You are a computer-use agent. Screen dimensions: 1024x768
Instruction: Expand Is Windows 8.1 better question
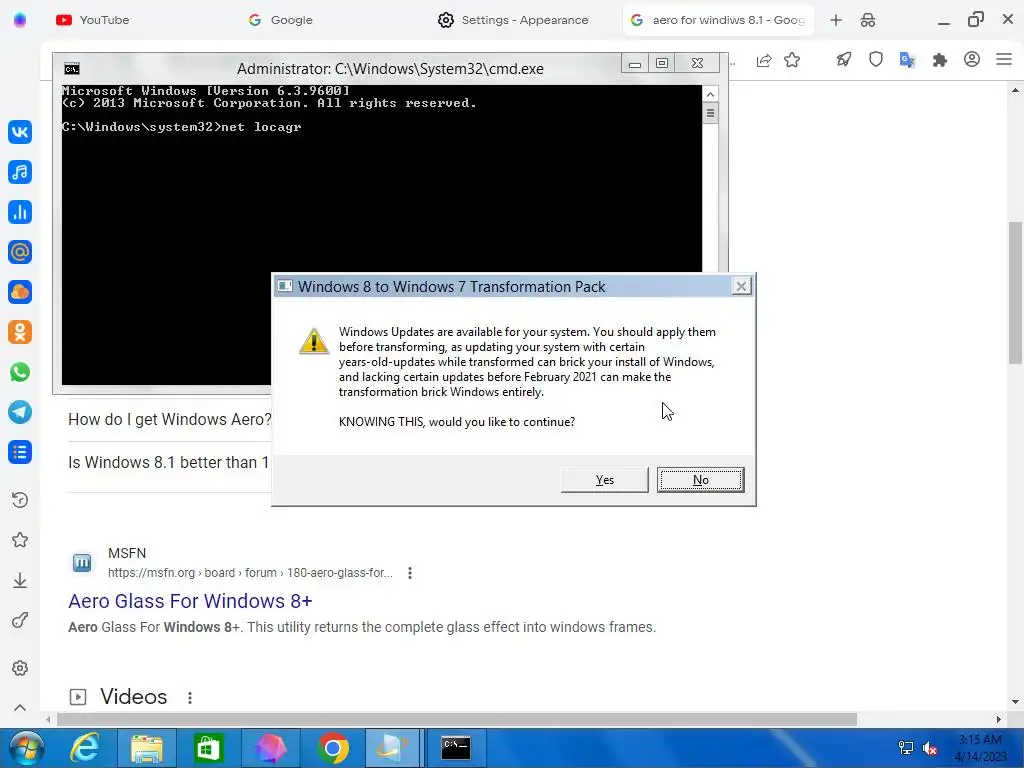[x=168, y=462]
